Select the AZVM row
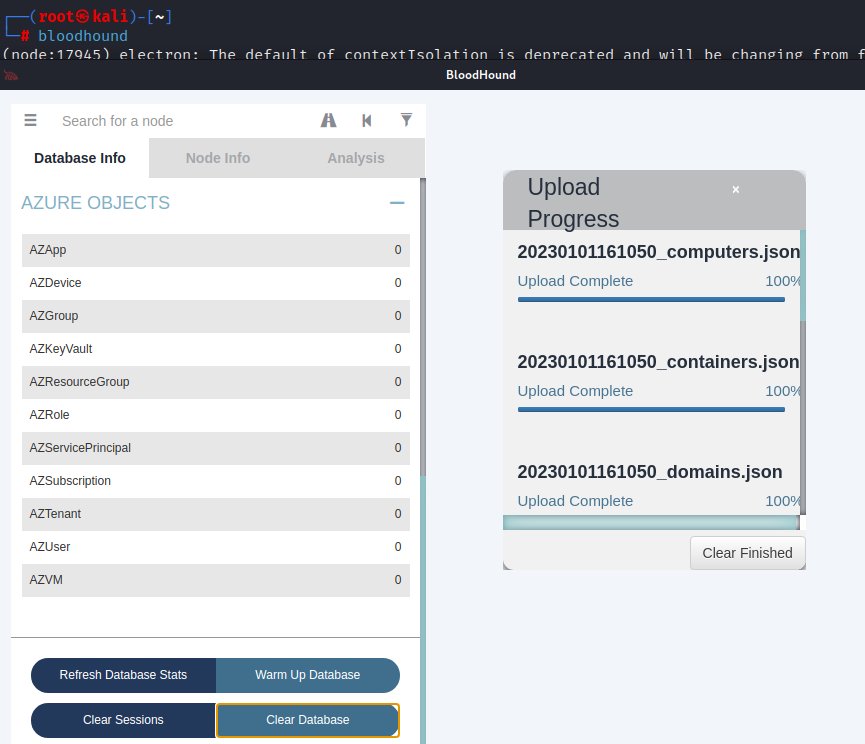Viewport: 865px width, 744px height. (216, 580)
